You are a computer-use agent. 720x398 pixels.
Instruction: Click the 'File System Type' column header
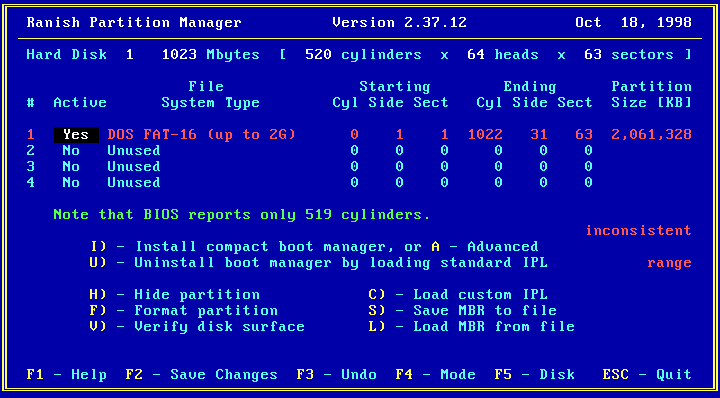pyautogui.click(x=211, y=95)
